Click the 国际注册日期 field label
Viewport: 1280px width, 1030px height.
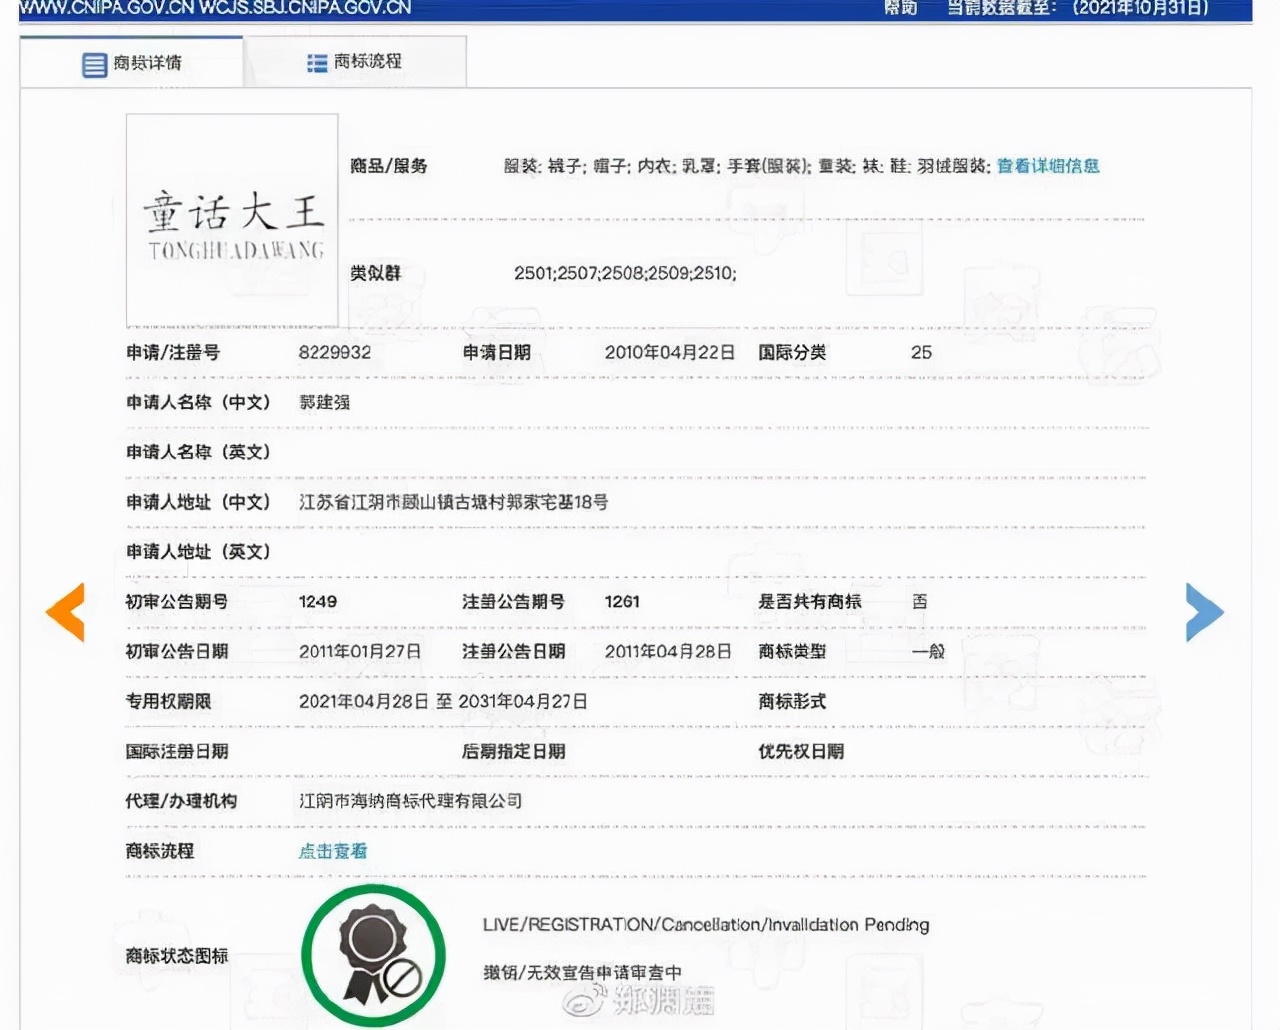177,751
